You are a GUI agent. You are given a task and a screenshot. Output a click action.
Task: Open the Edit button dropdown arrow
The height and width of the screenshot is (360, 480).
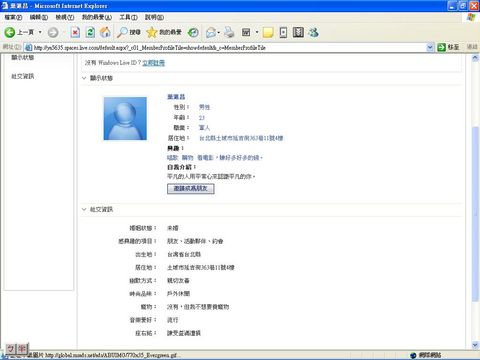coord(257,32)
